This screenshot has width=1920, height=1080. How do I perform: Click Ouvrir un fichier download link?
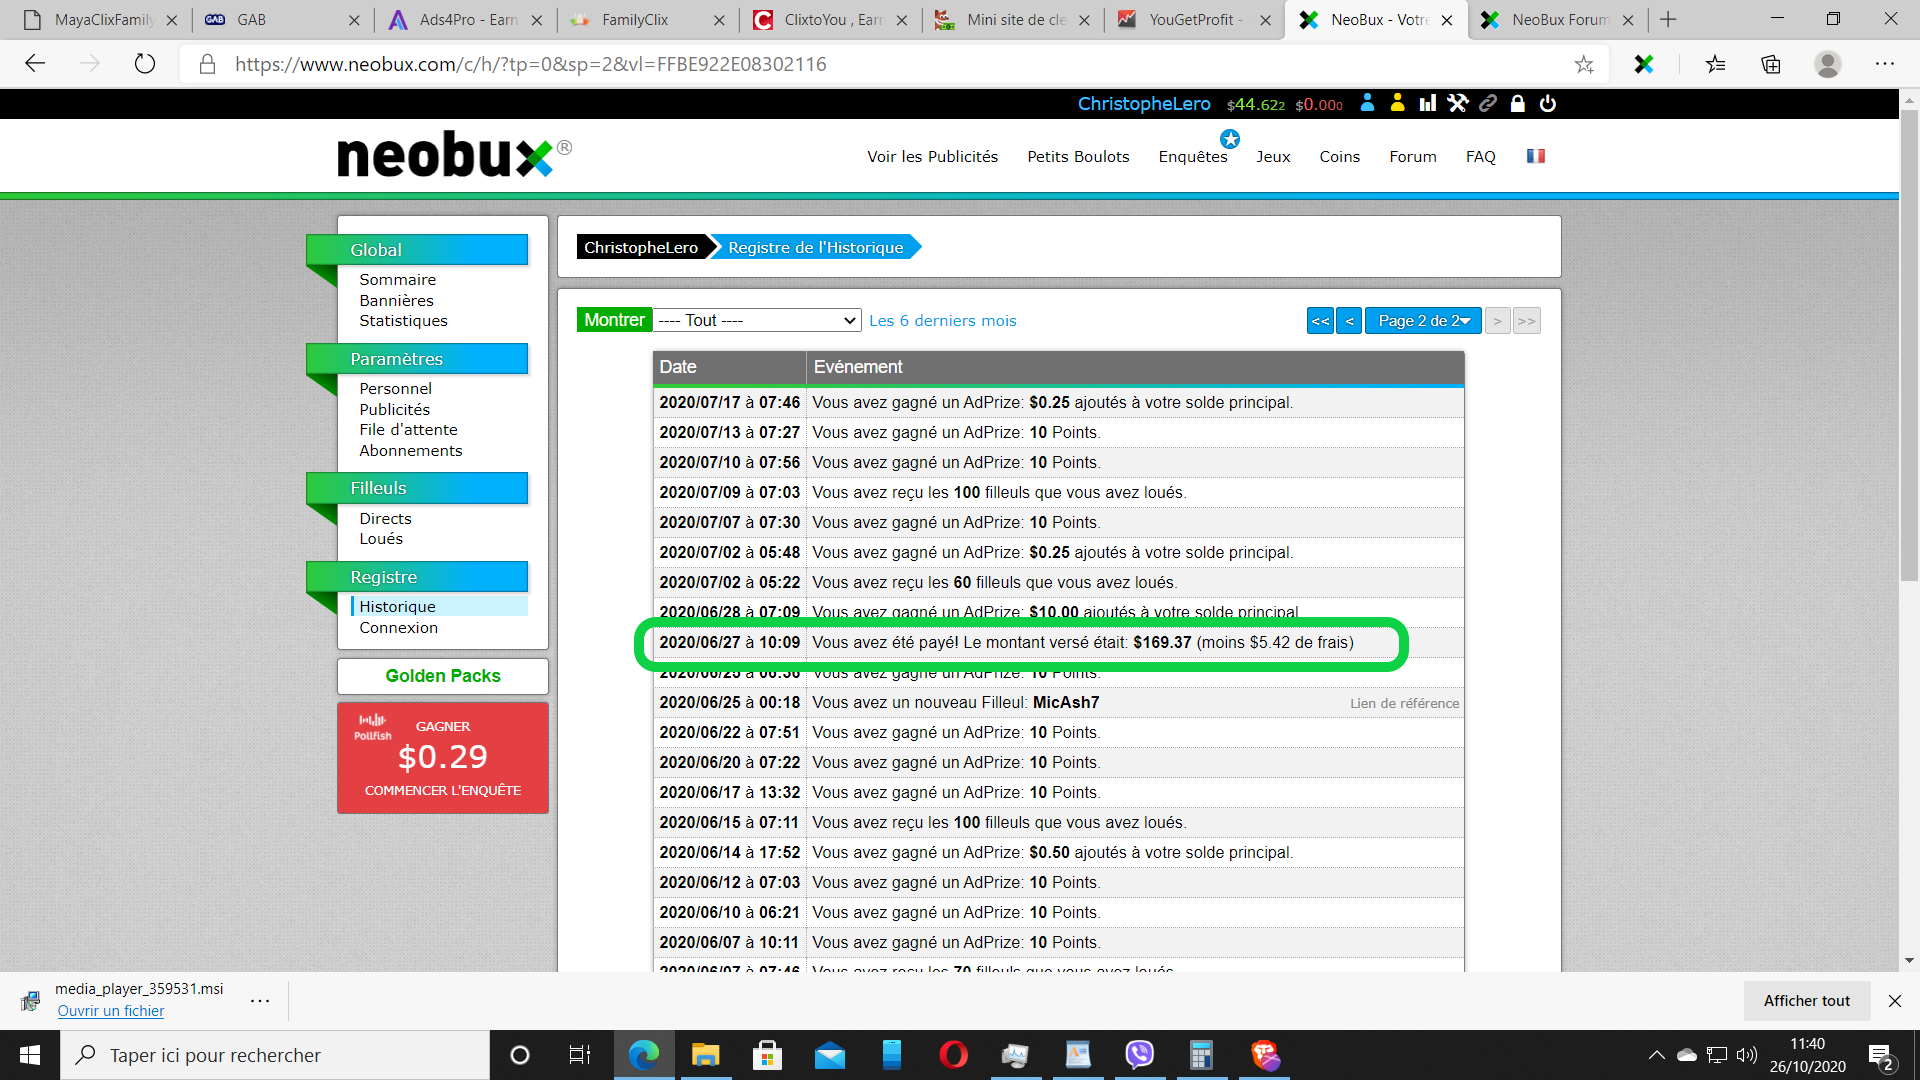tap(110, 1011)
